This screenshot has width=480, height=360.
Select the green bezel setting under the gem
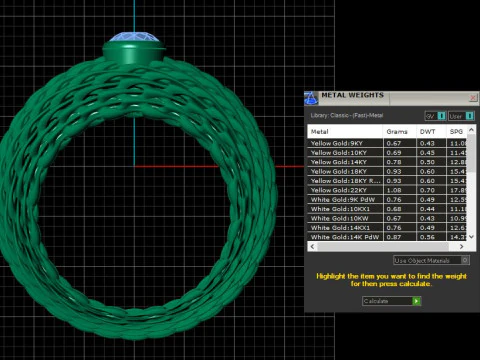click(x=134, y=53)
